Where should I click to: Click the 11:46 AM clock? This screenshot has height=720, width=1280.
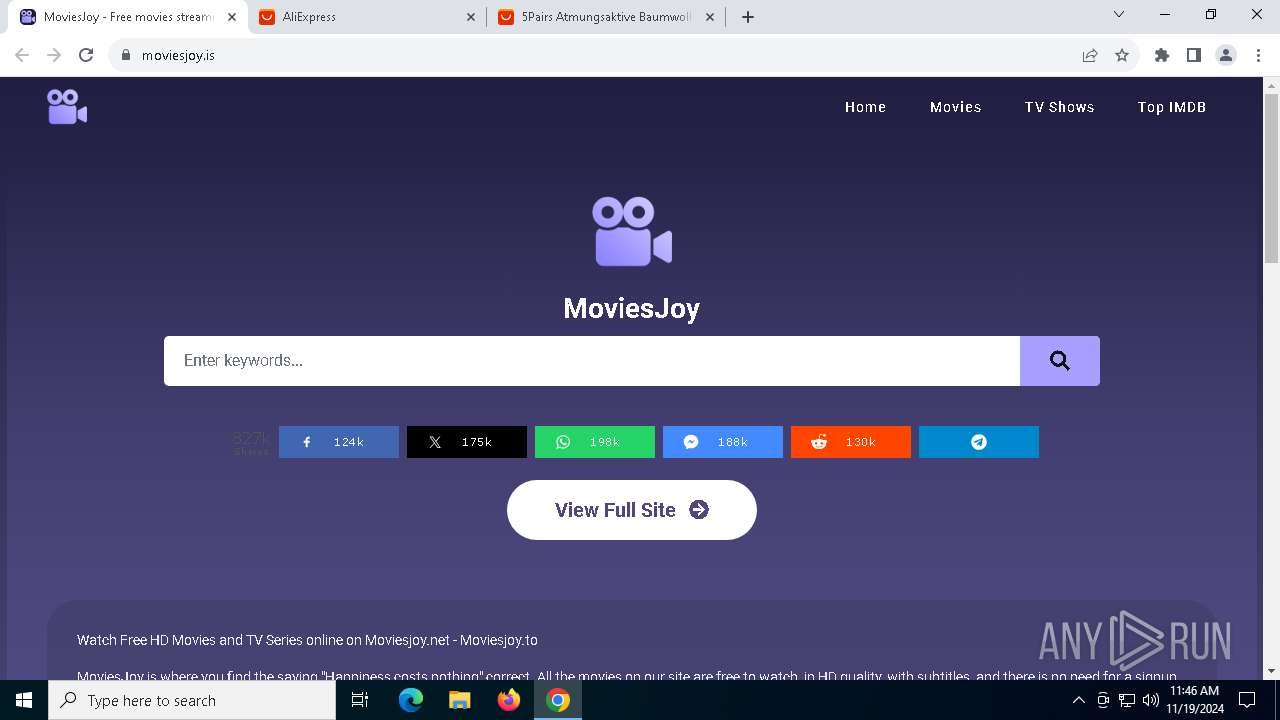[x=1194, y=691]
